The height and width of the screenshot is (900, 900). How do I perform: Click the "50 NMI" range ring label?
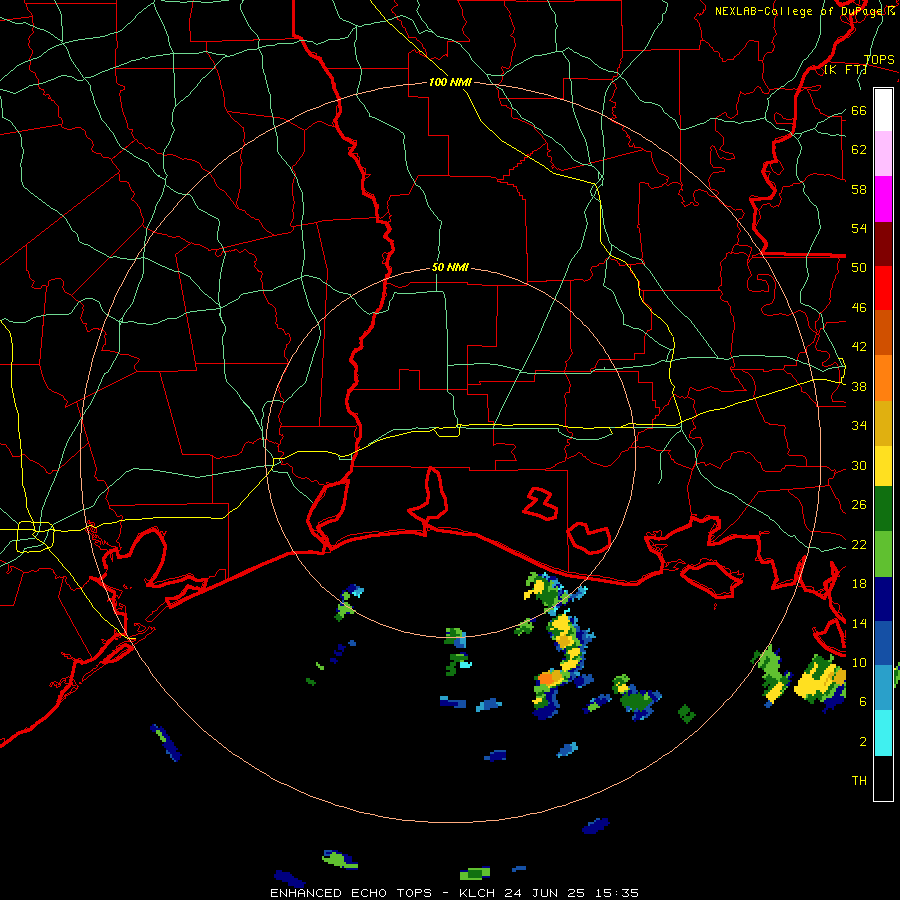point(450,267)
